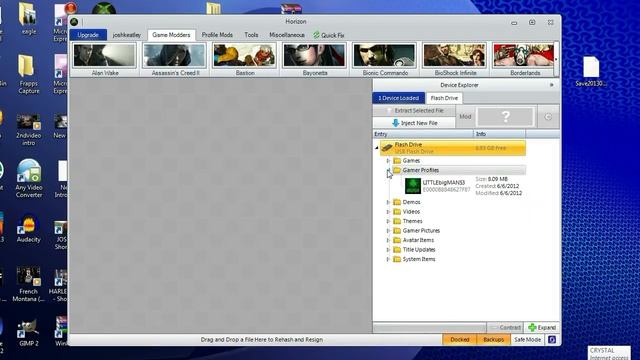Image resolution: width=640 pixels, height=360 pixels.
Task: Toggle the Docked option
Action: pyautogui.click(x=460, y=340)
